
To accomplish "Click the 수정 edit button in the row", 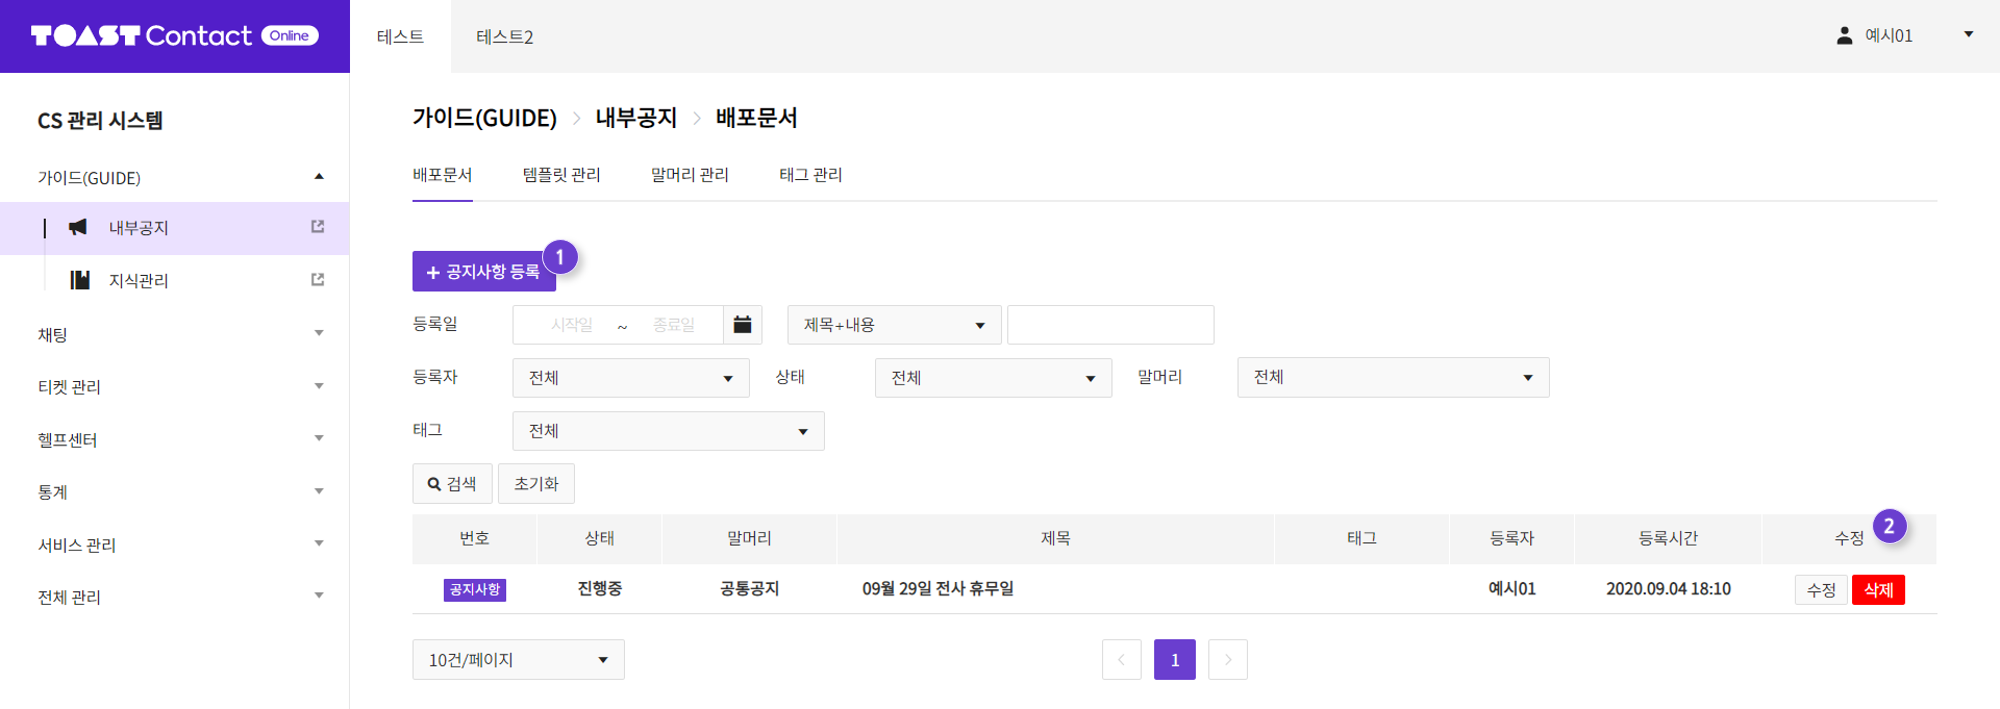I will pyautogui.click(x=1821, y=590).
